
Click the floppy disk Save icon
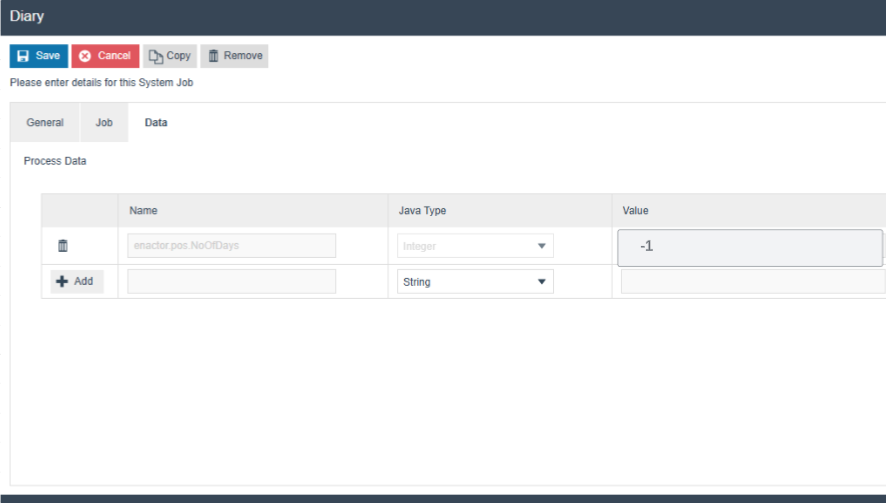tap(23, 56)
